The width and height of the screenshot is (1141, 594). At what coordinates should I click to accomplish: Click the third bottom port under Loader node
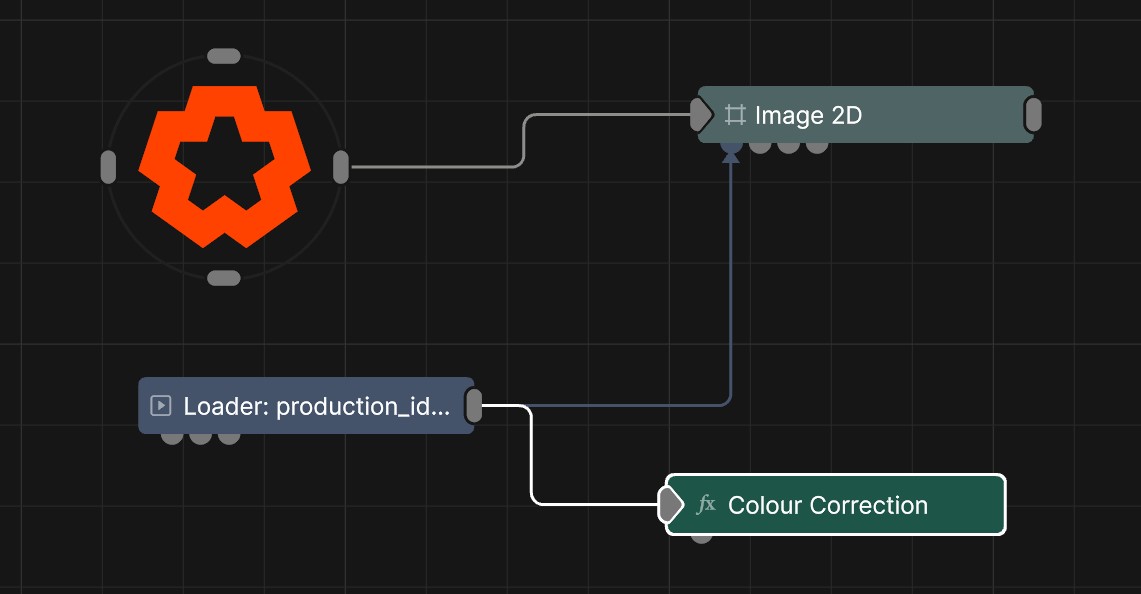[x=229, y=437]
